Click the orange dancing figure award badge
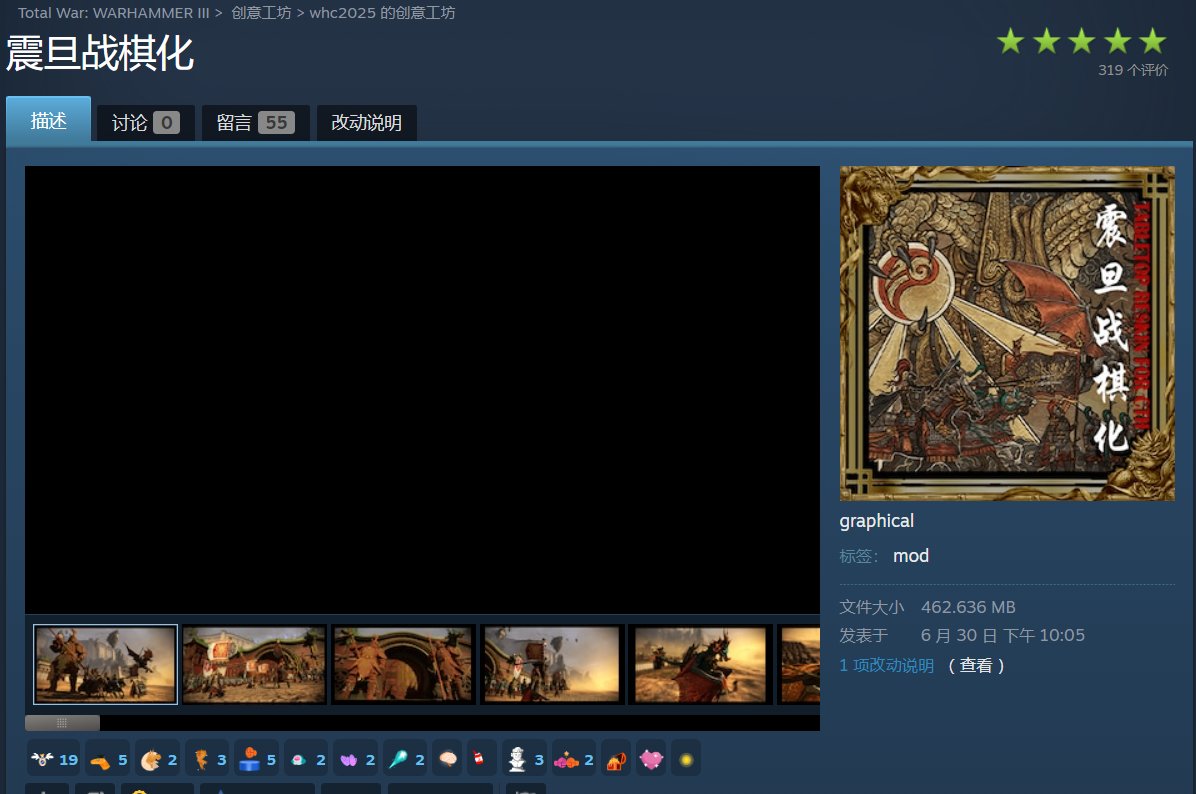The width and height of the screenshot is (1196, 794). click(x=208, y=759)
